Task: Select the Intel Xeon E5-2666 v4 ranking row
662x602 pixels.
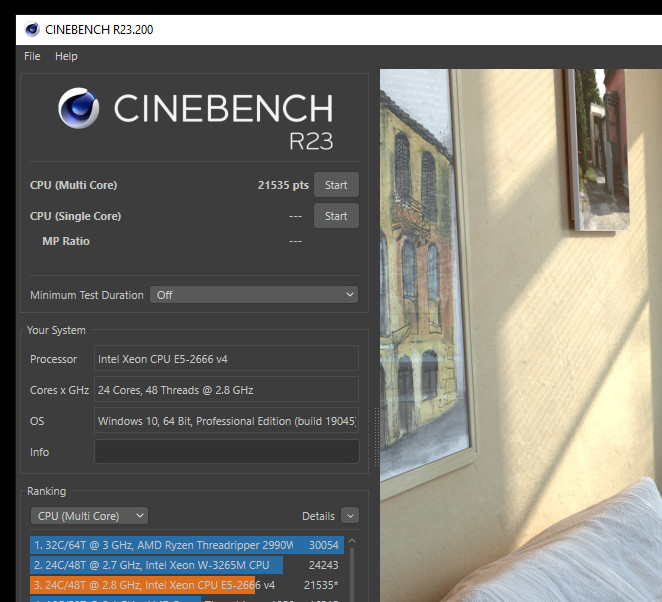Action: pyautogui.click(x=187, y=585)
